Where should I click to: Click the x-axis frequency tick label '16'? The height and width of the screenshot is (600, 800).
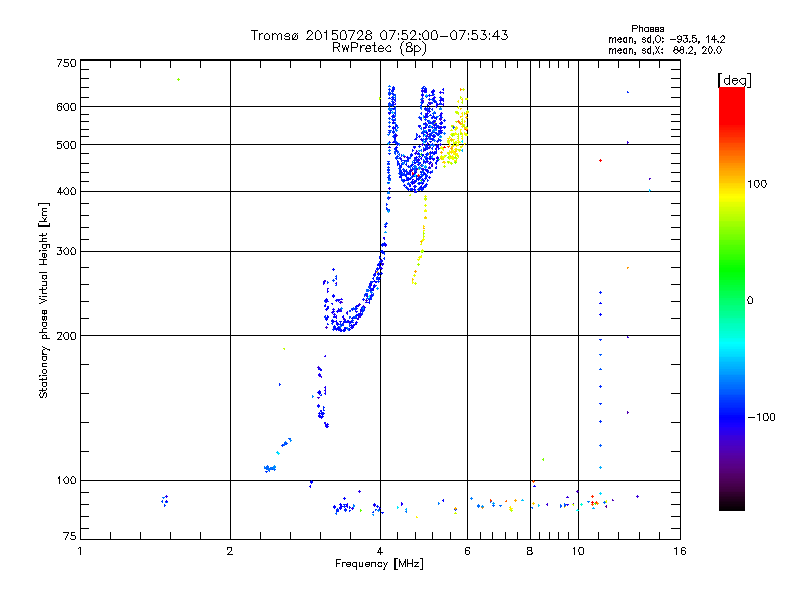click(x=680, y=552)
